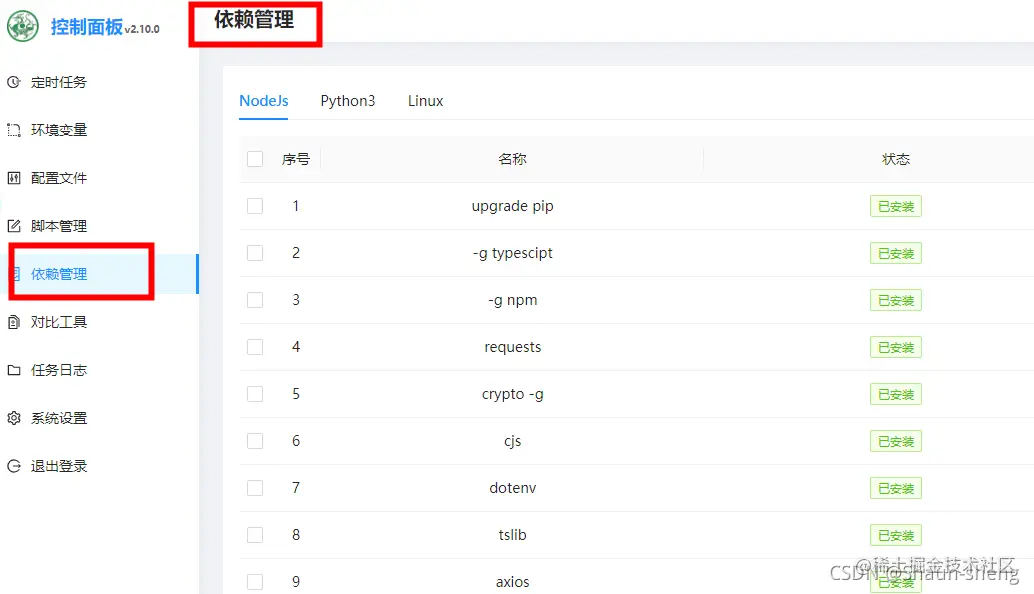
Task: Click the edit icon beside 脚本管理
Action: [x=13, y=226]
